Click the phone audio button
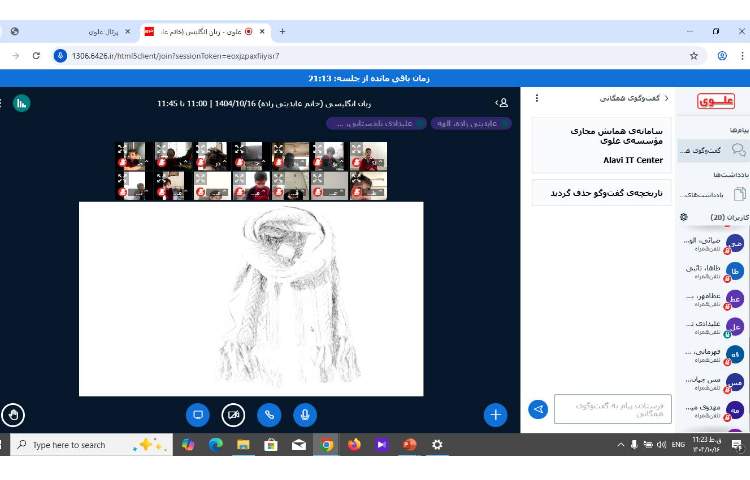Screen dimensions: 750x480 click(x=269, y=414)
